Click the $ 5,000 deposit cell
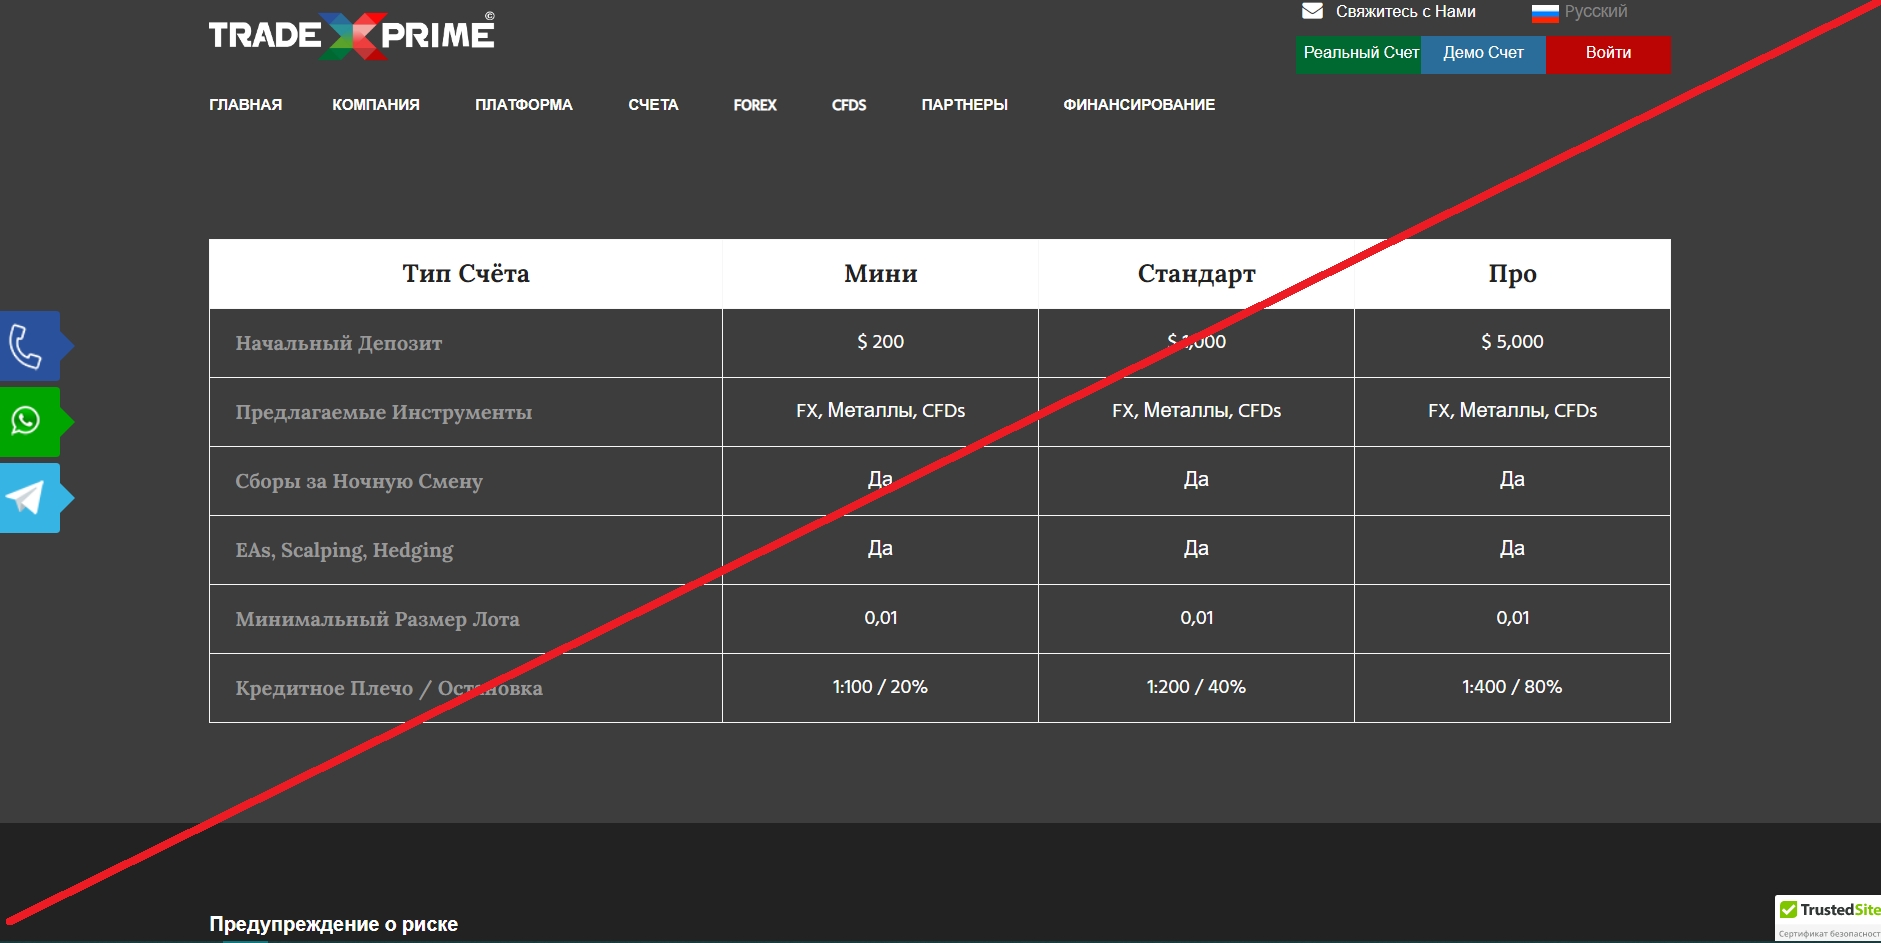Viewport: 1881px width, 943px height. [x=1512, y=342]
